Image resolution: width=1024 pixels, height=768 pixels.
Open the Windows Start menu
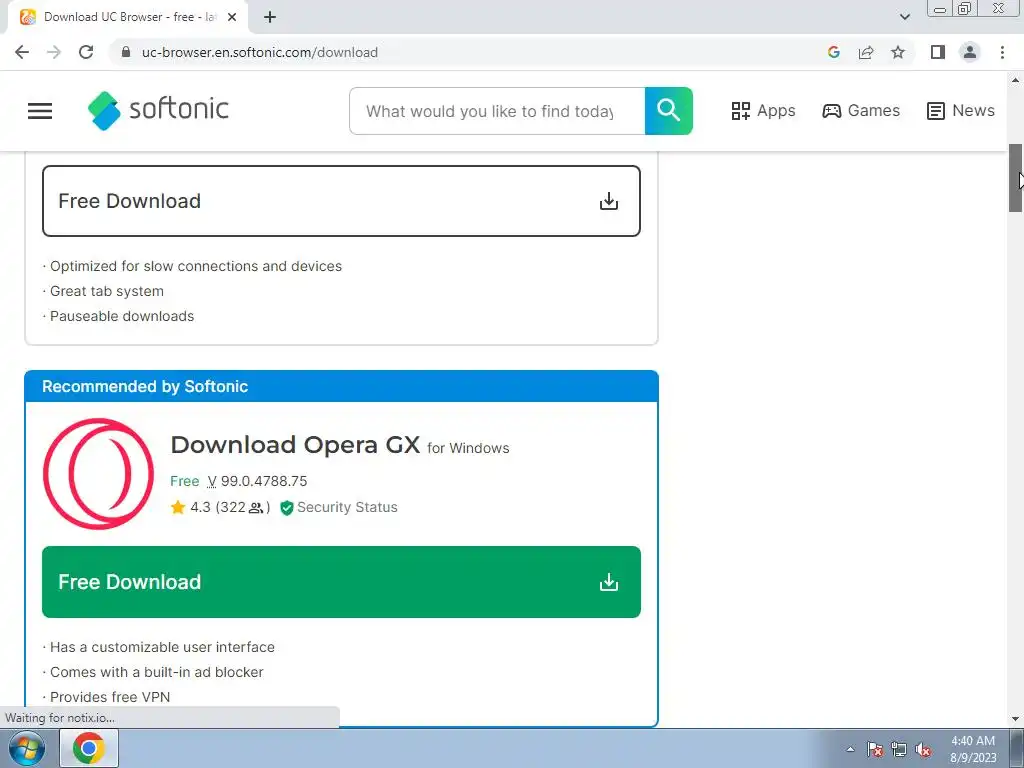coord(26,748)
